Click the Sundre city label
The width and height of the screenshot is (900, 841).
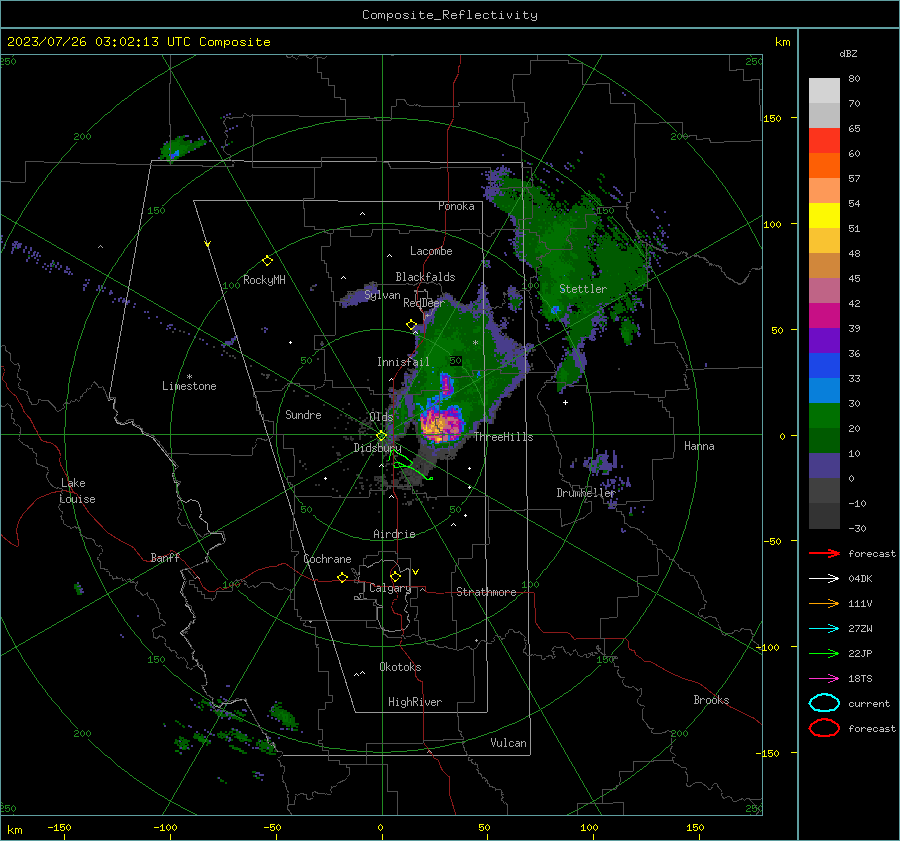303,414
